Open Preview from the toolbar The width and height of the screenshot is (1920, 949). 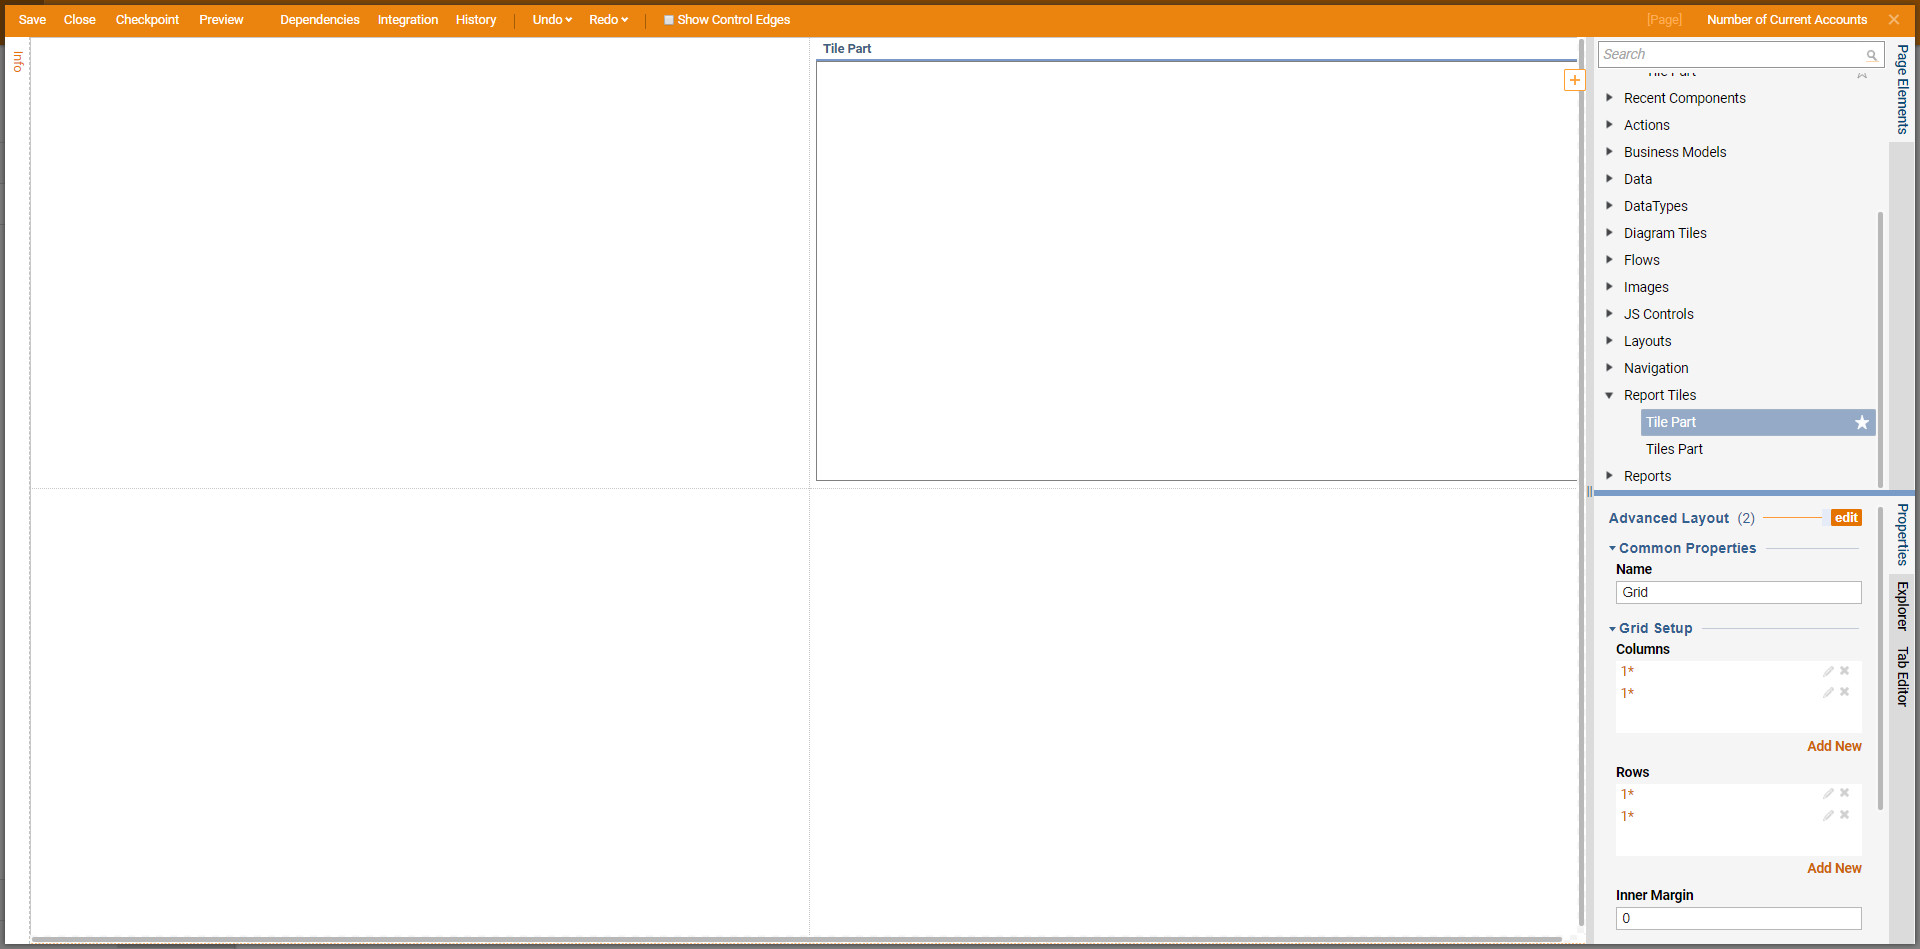point(221,20)
